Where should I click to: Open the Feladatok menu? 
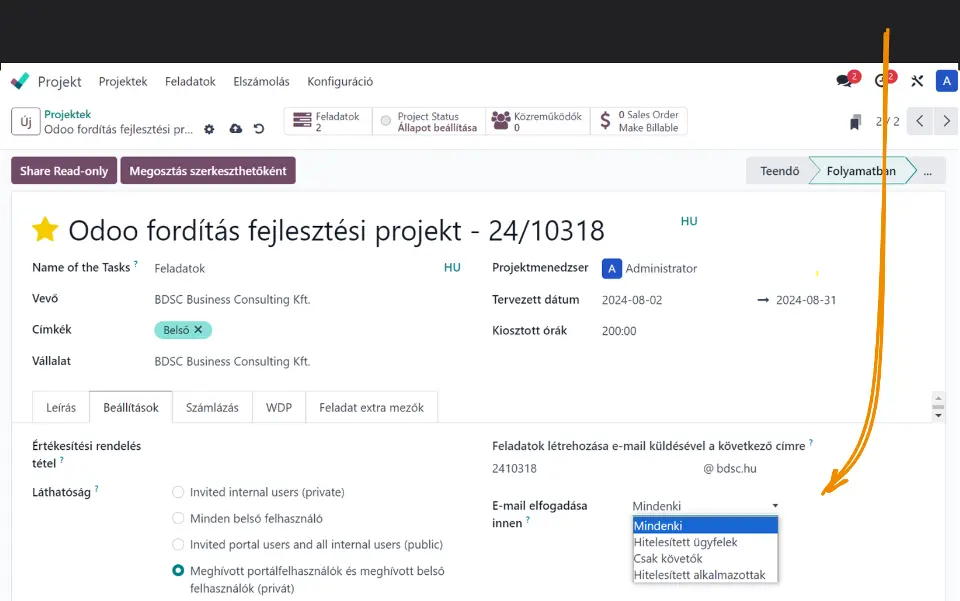click(190, 81)
